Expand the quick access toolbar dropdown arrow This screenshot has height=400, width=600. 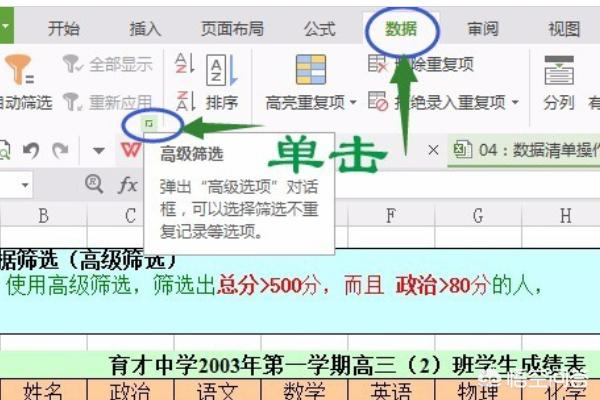(x=99, y=150)
